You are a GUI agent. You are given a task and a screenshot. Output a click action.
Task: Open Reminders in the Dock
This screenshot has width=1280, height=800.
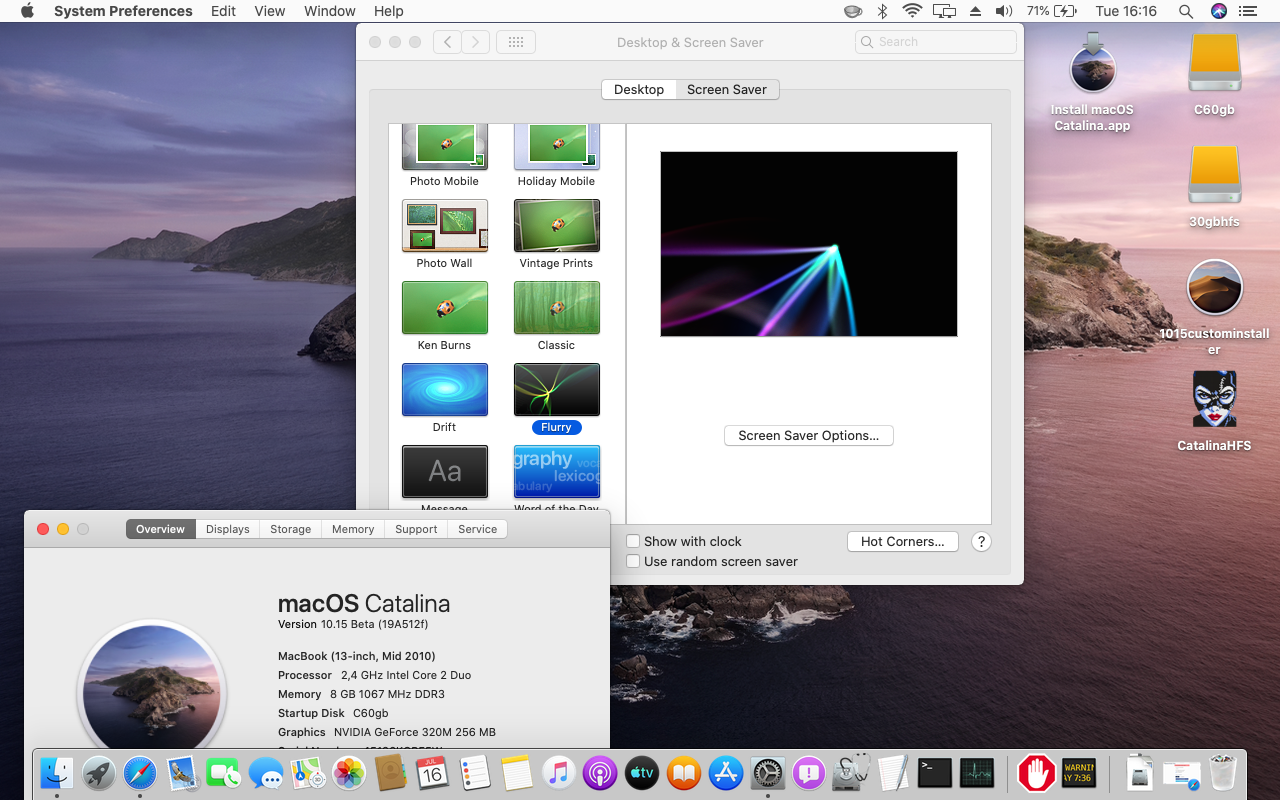coord(474,773)
